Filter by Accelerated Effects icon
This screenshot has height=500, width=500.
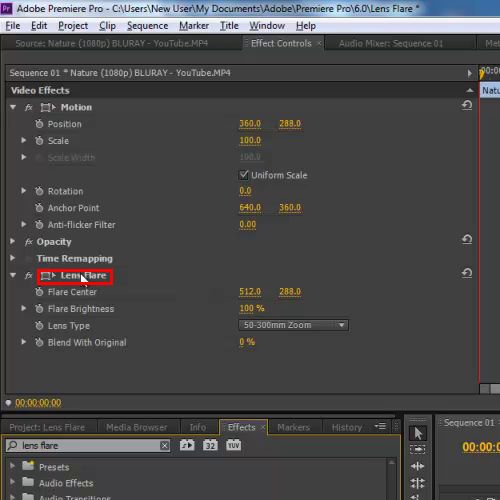coord(187,445)
